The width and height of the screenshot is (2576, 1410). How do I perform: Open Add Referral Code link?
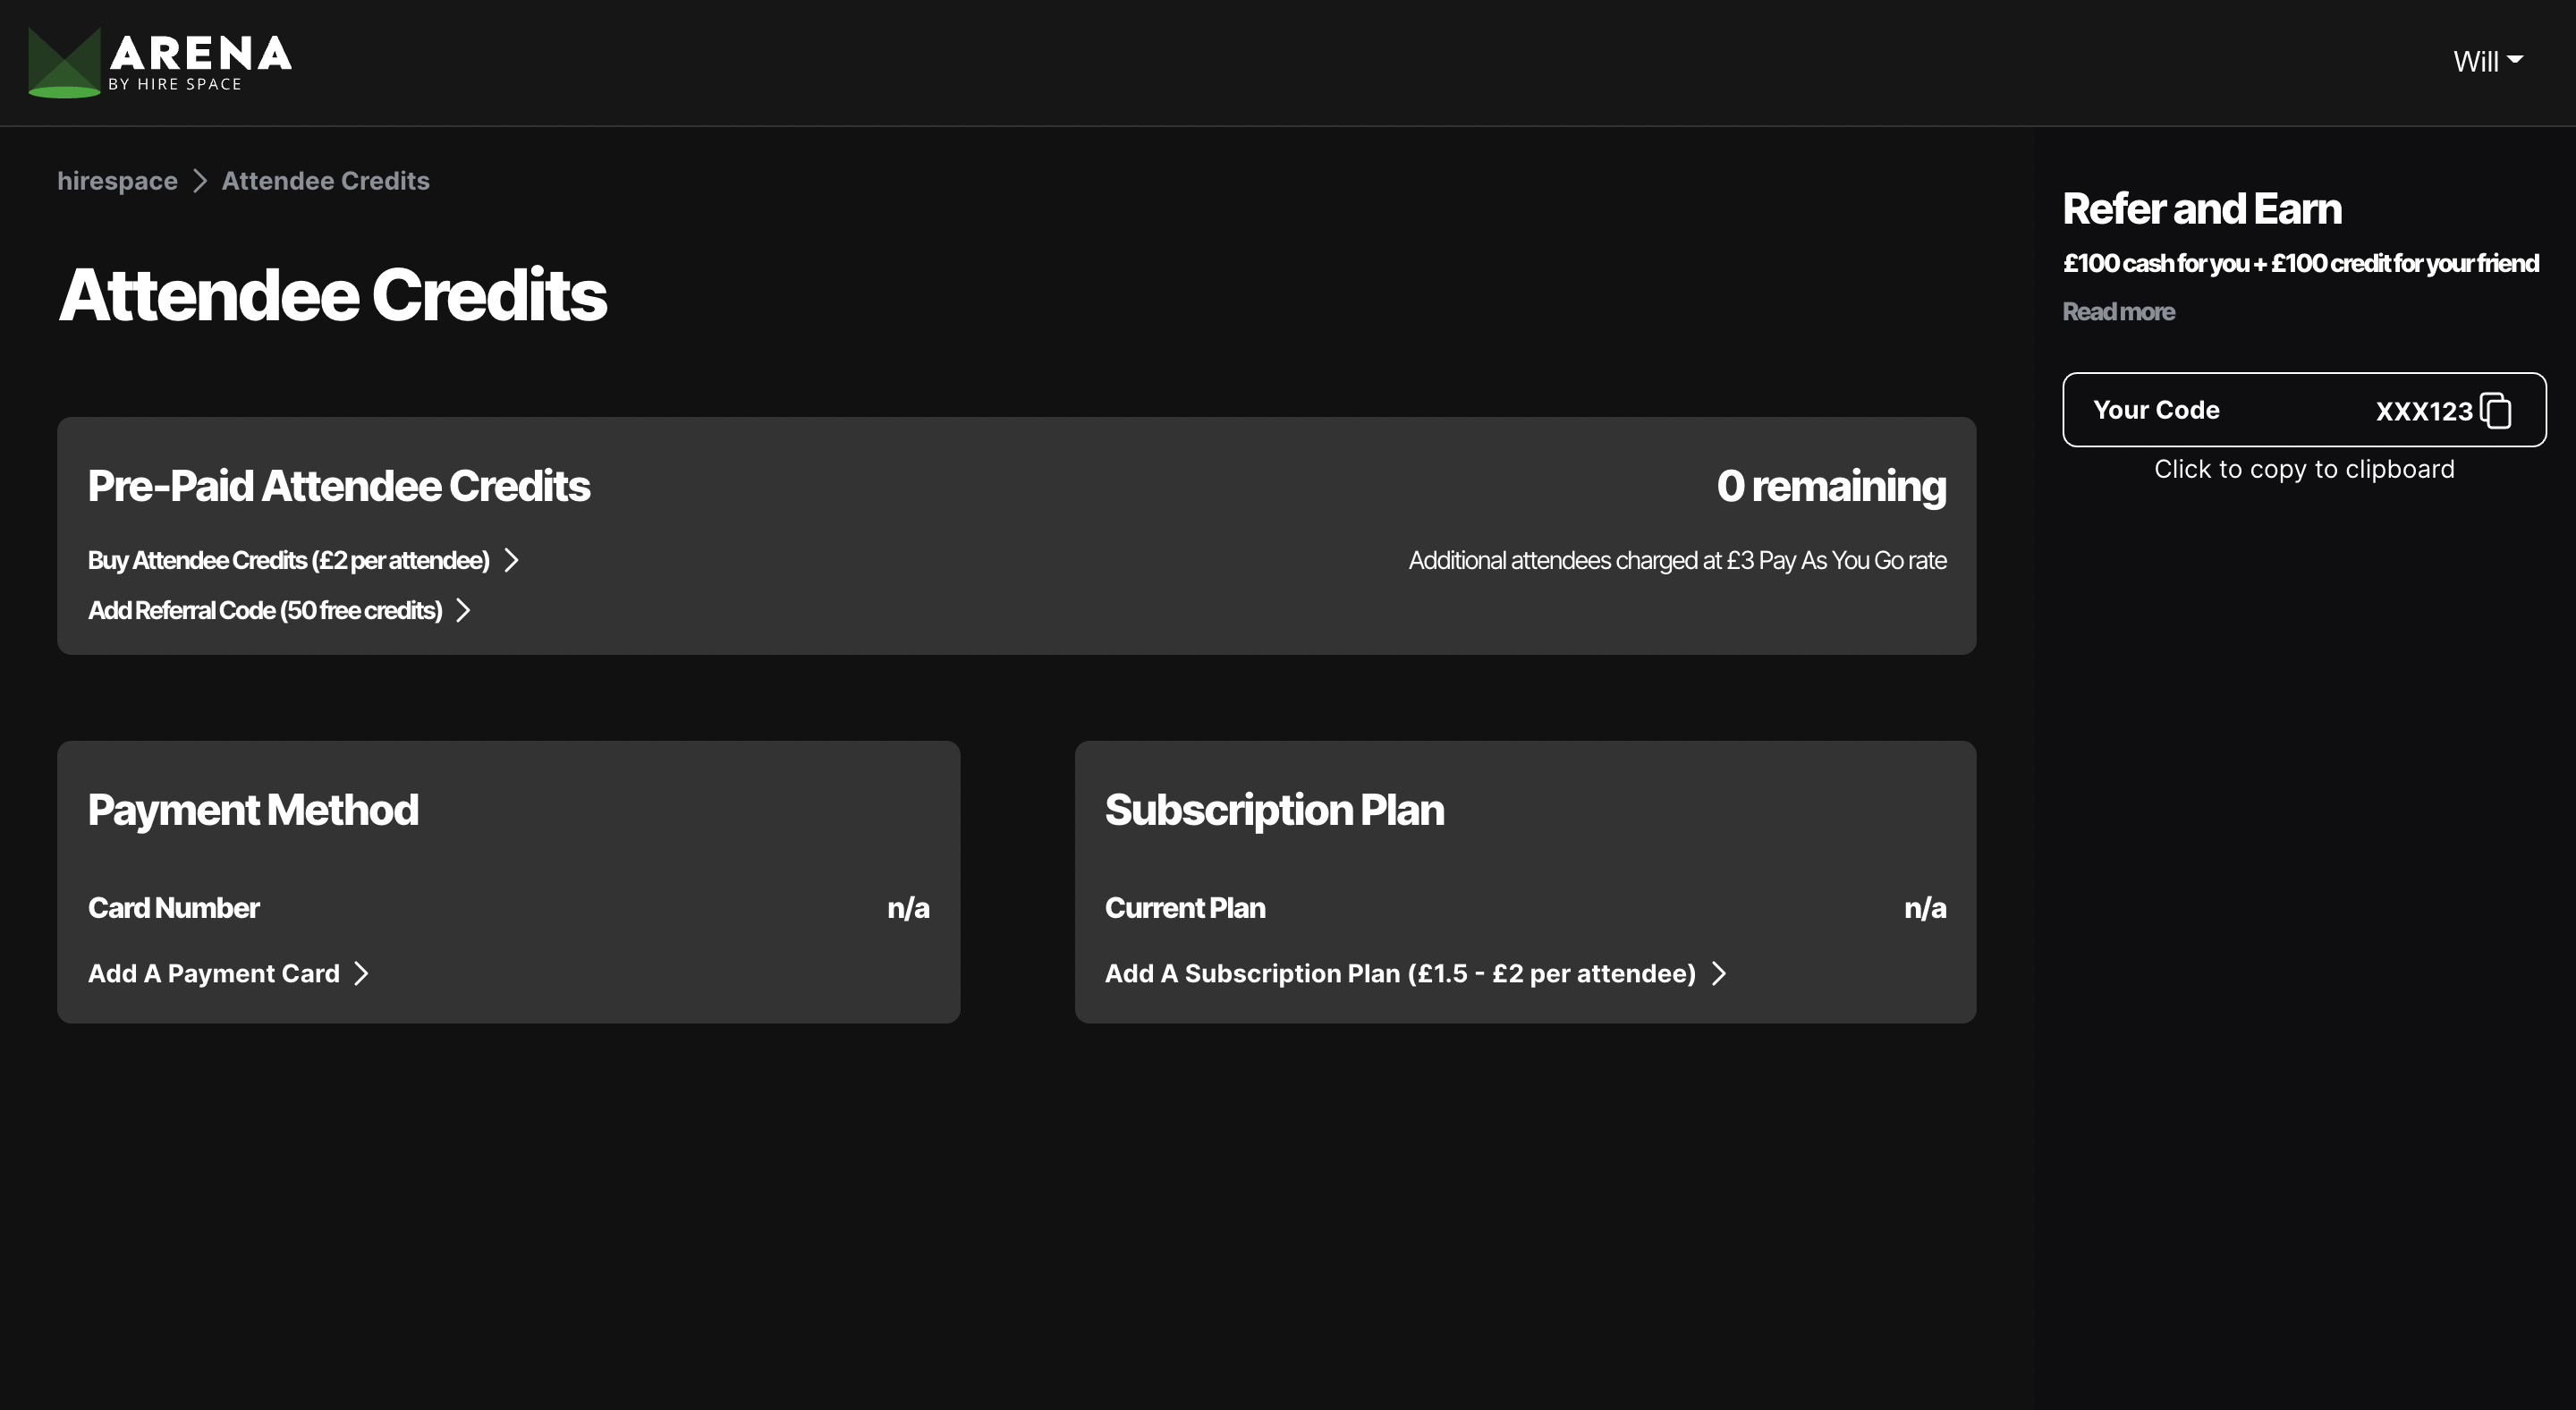(x=265, y=610)
